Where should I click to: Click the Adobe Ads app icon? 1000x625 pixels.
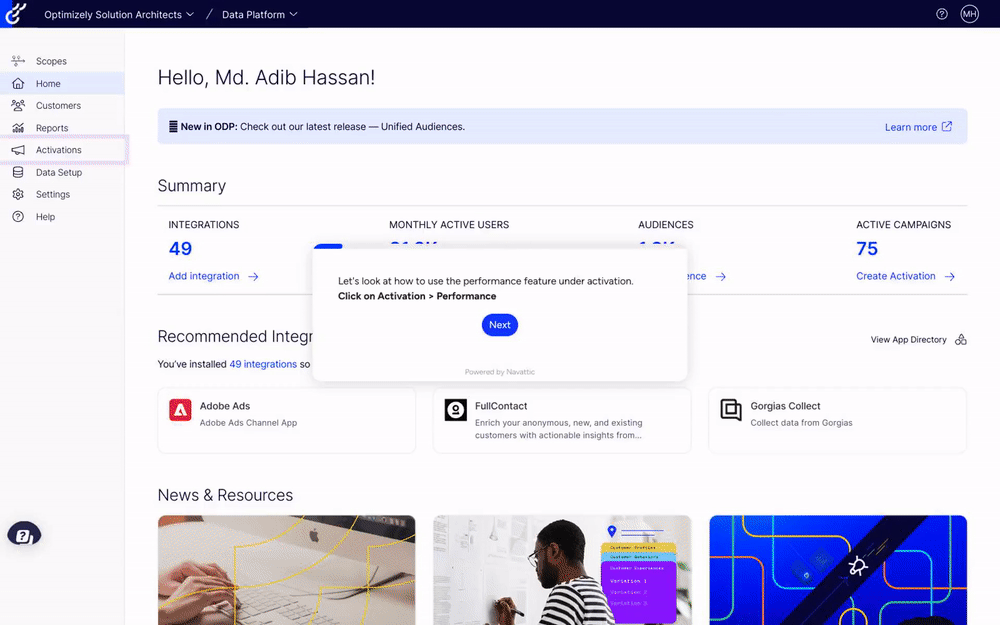(x=180, y=410)
